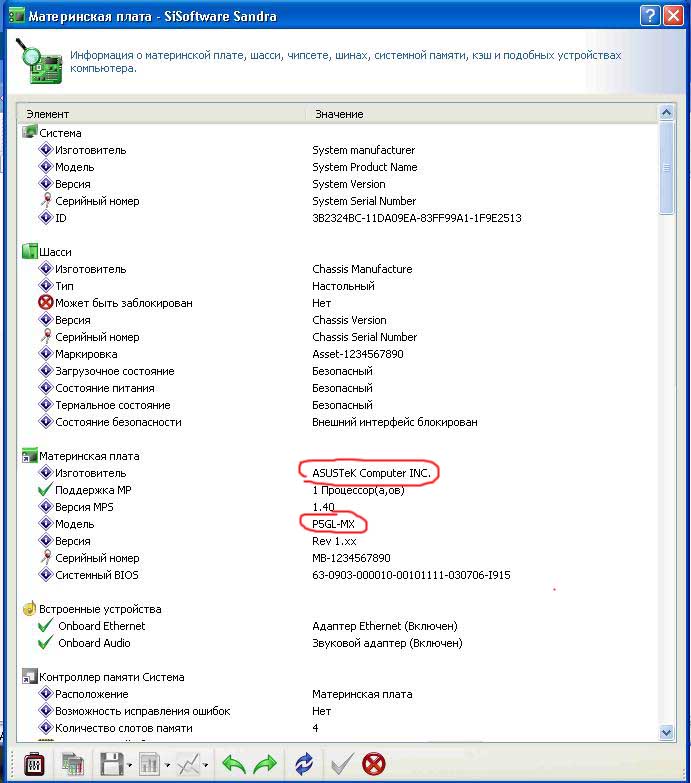This screenshot has height=783, width=691.
Task: Click the second toolbar icon with colored chart
Action: pyautogui.click(x=73, y=765)
